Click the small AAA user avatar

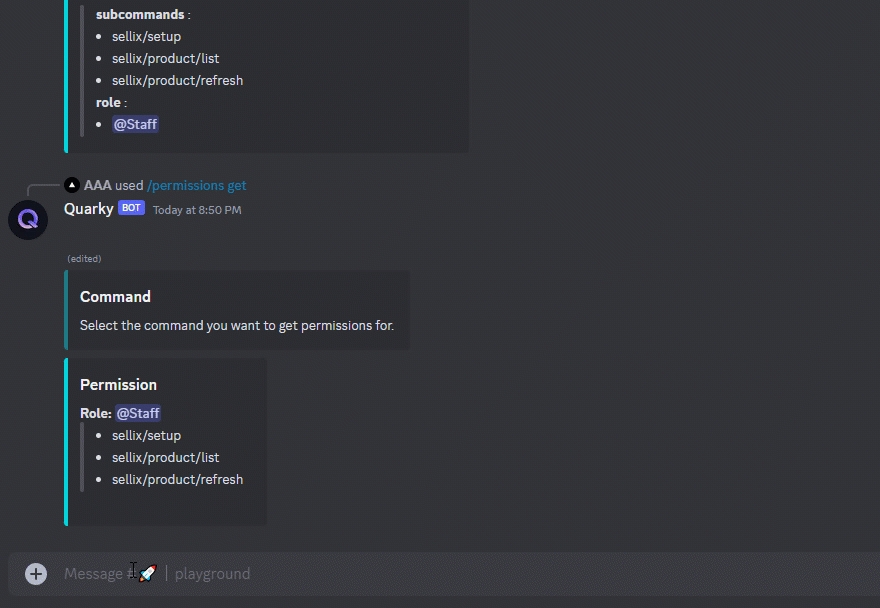[72, 185]
